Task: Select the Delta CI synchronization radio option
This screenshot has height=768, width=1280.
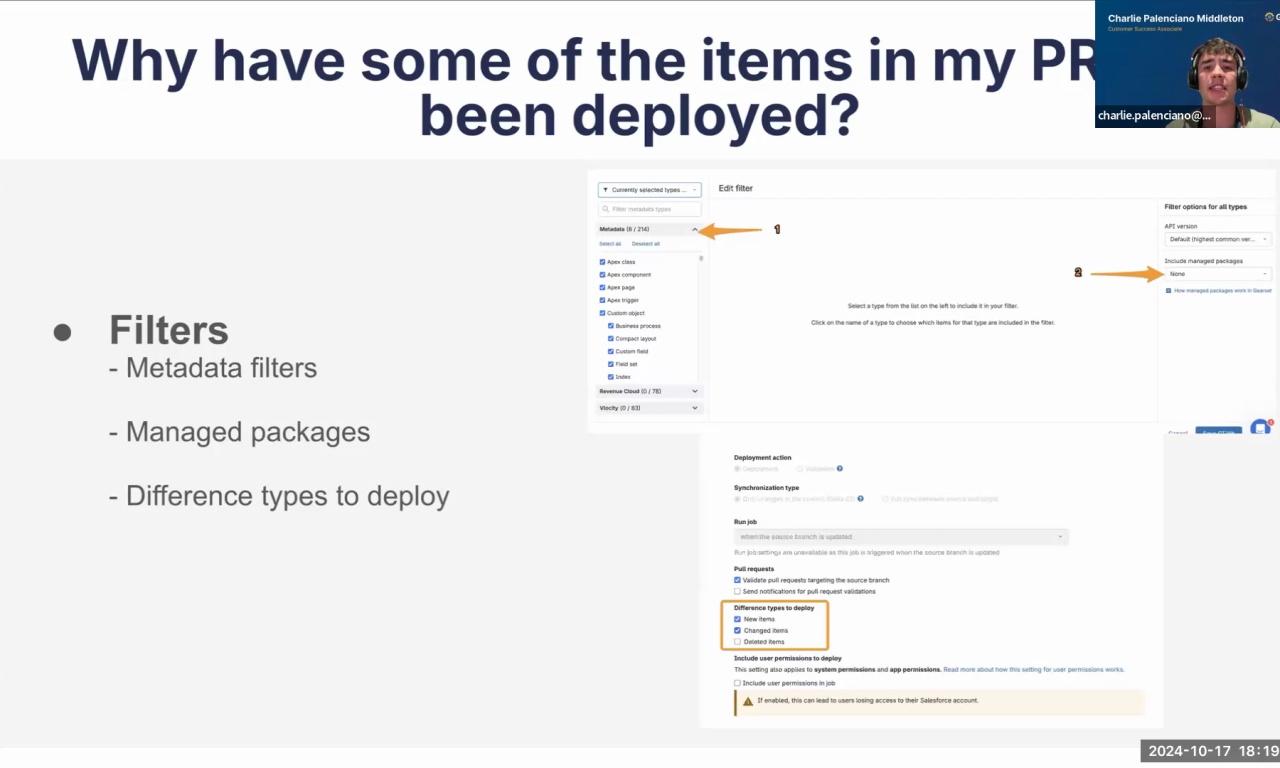Action: click(x=738, y=498)
